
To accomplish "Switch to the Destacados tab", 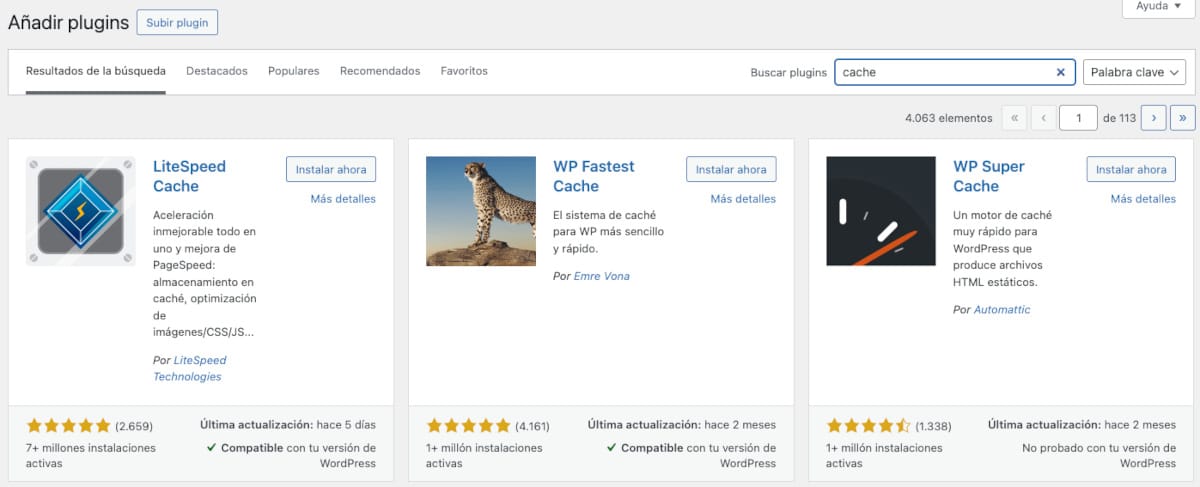I will pos(217,71).
